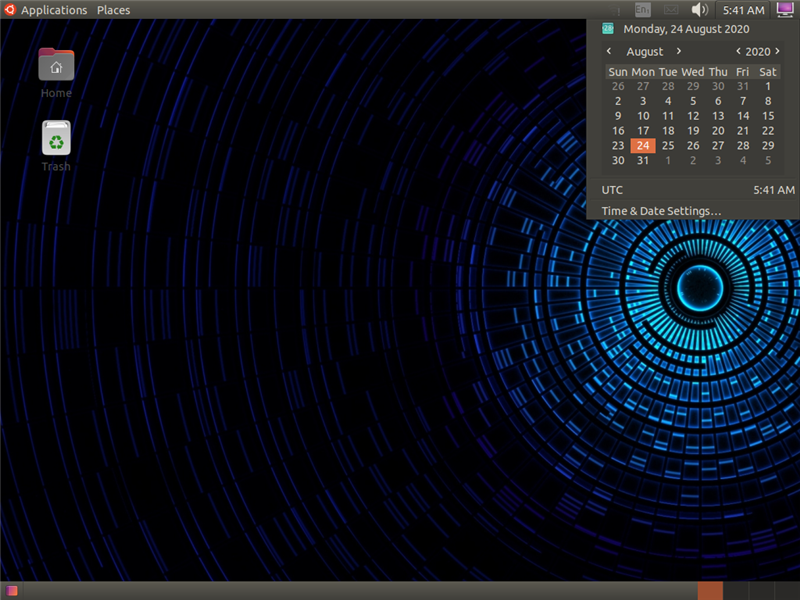Open the En keyboard layout indicator
This screenshot has width=800, height=600.
tap(642, 10)
